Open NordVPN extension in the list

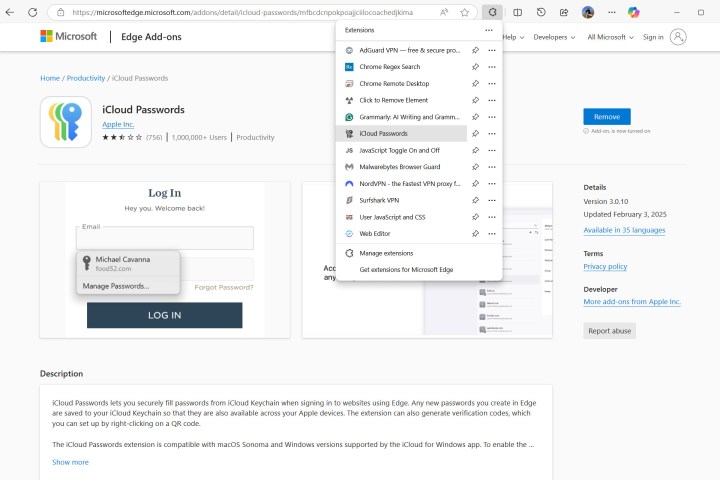409,184
